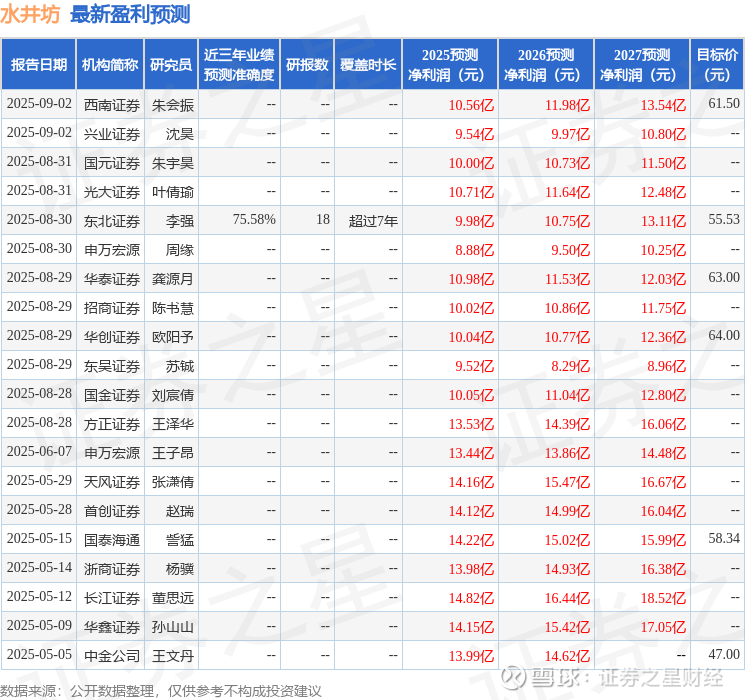The height and width of the screenshot is (700, 745).
Task: Click the 8.29亿 2026 forecast
Action: coord(570,366)
